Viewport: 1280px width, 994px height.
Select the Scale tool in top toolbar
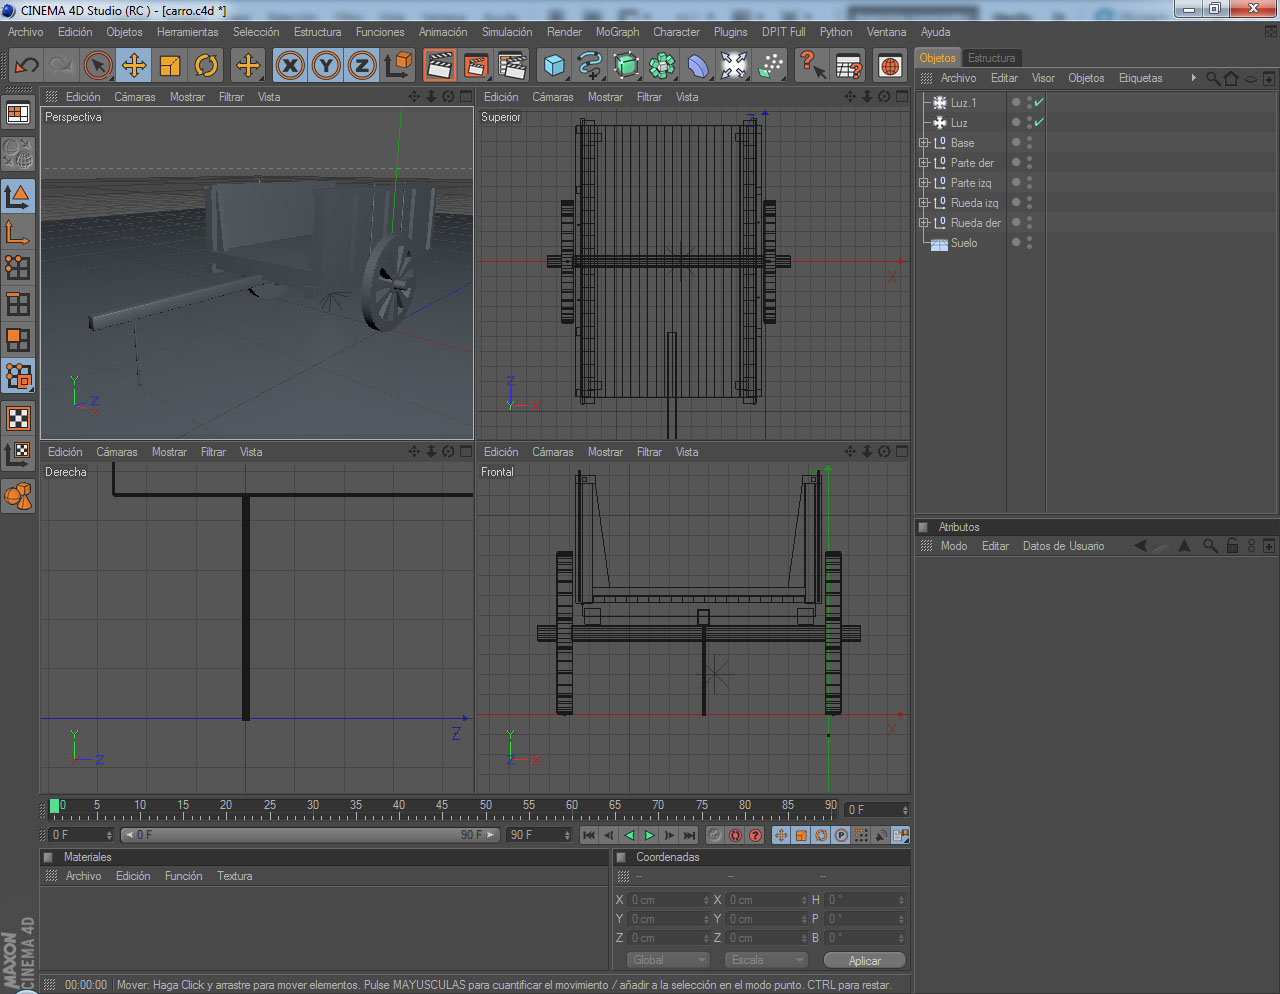point(170,66)
